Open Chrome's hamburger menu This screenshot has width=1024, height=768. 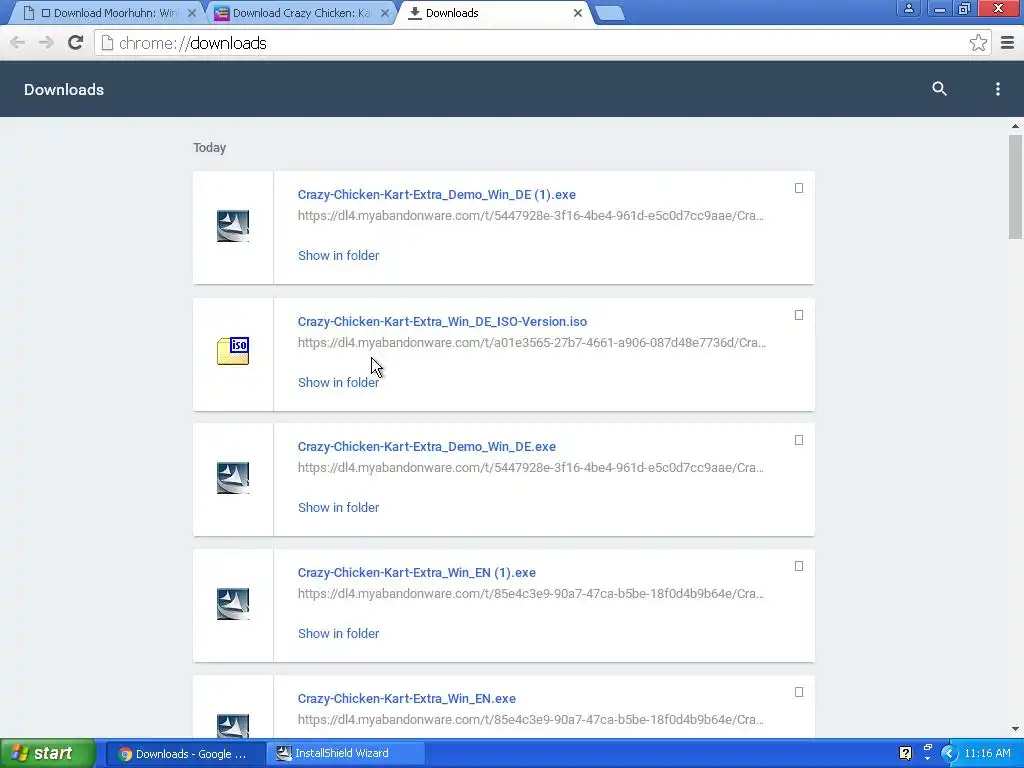click(x=1007, y=43)
